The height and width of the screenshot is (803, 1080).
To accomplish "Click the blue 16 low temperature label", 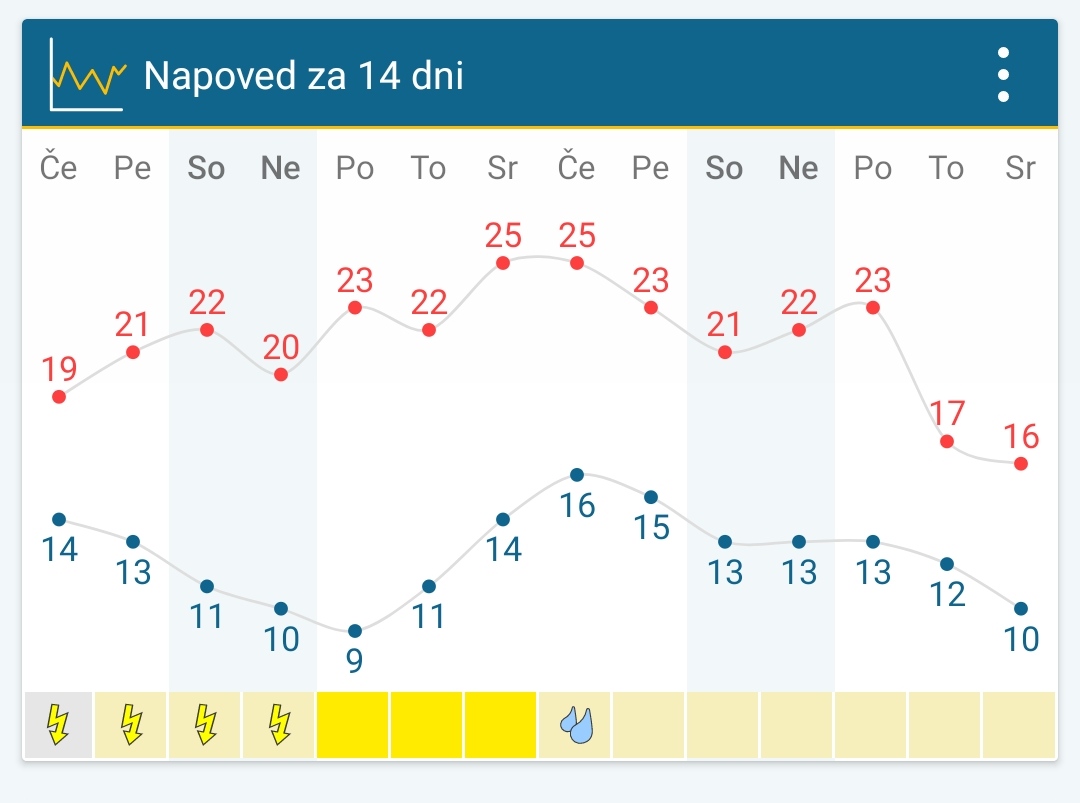I will click(576, 506).
